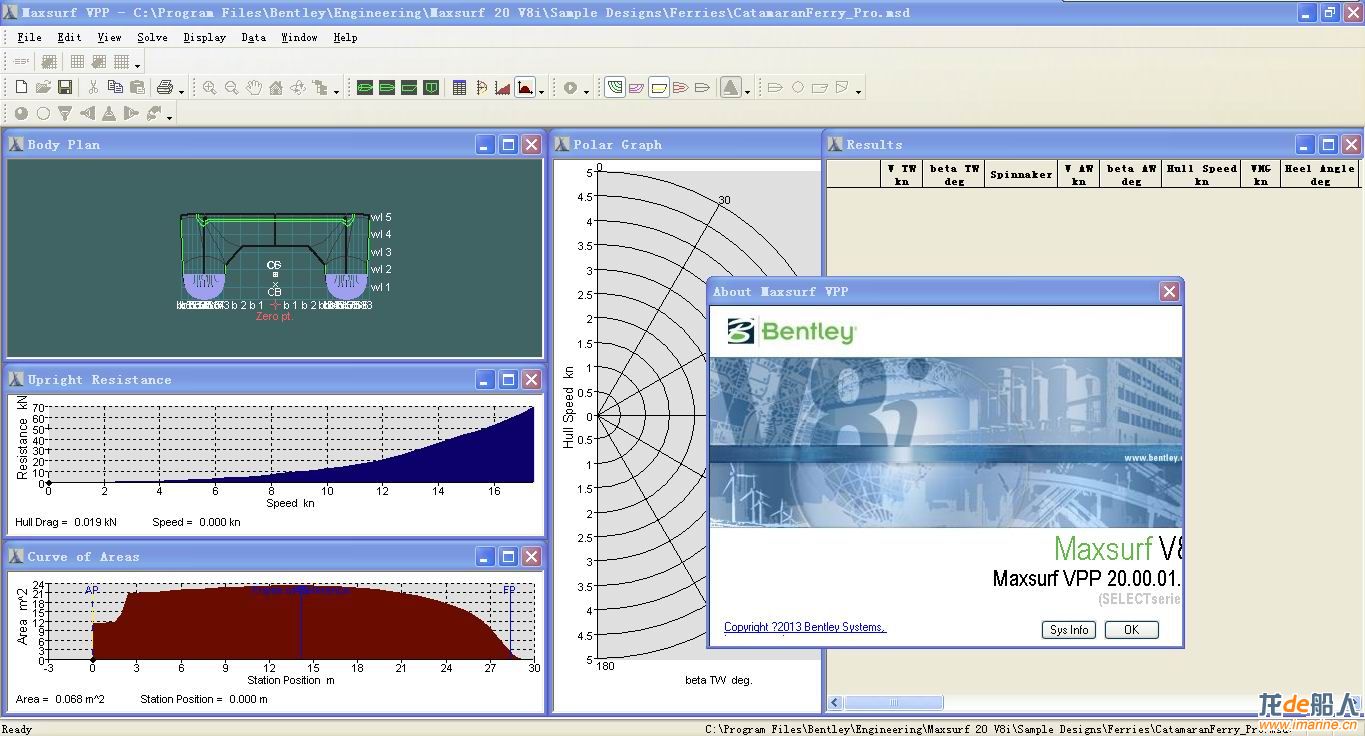This screenshot has height=736, width=1365.
Task: Select the Zoom Out magnifier tool
Action: click(231, 88)
